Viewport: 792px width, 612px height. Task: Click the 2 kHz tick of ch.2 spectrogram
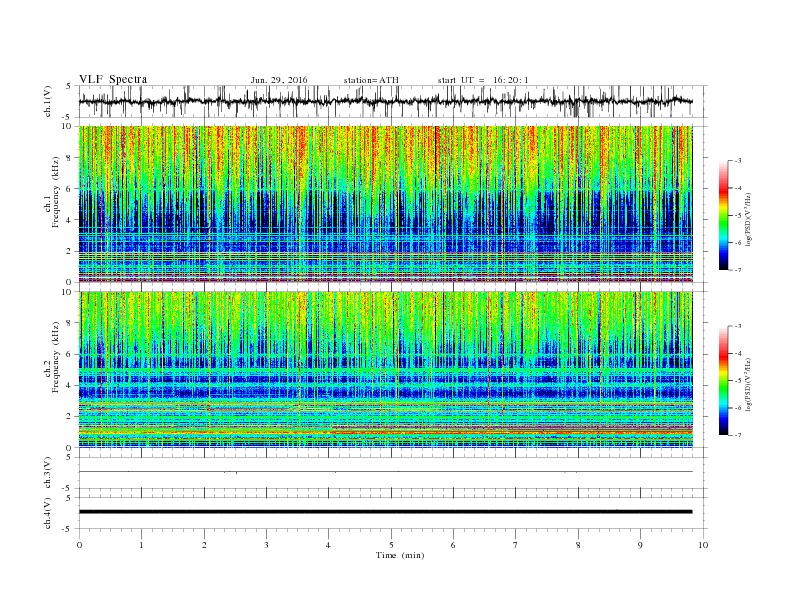point(70,417)
